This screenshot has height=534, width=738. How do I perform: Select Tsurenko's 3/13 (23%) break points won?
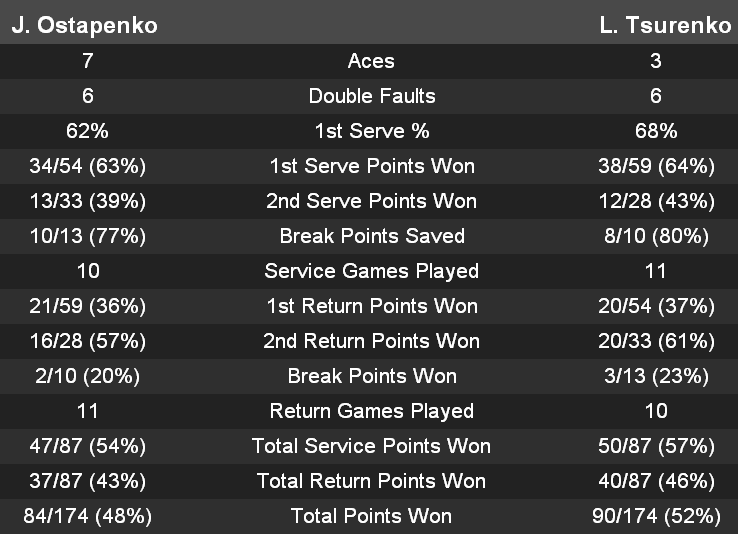click(x=656, y=376)
